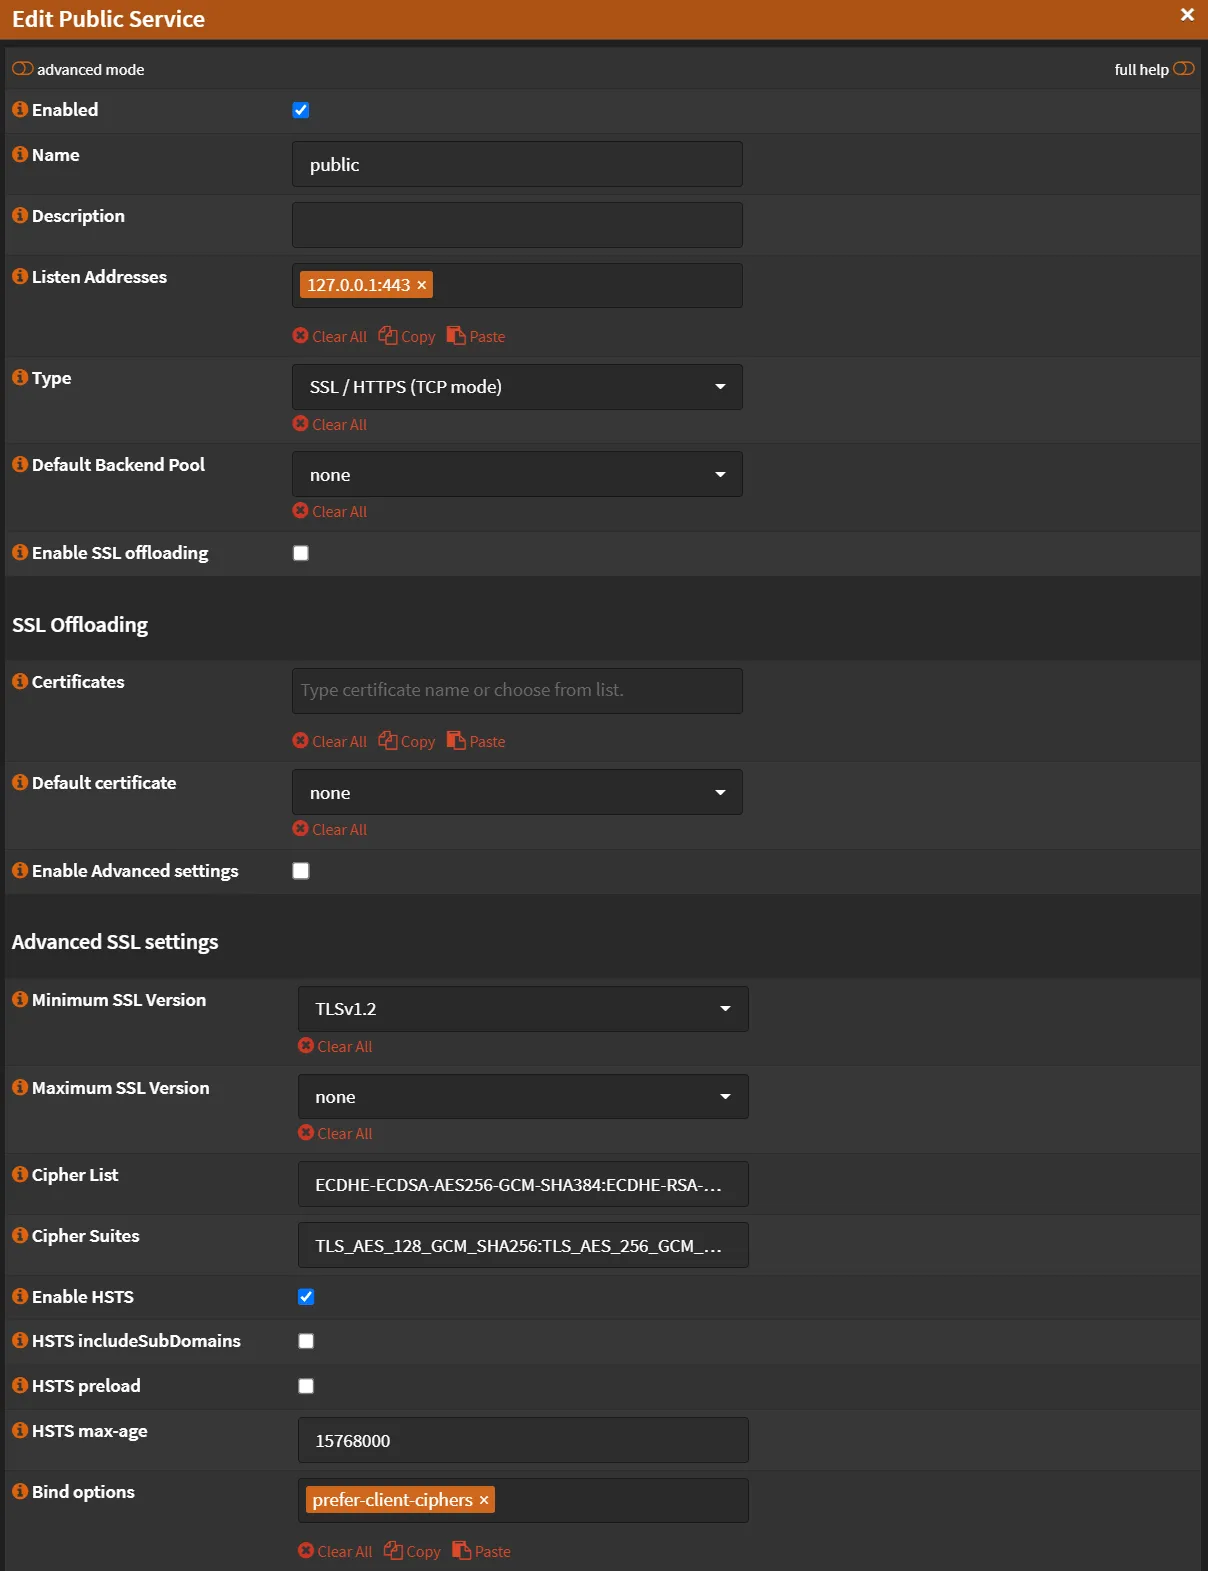Remove the 127.0.0.1:443 listen address tag
Image resolution: width=1208 pixels, height=1571 pixels.
[x=422, y=286]
